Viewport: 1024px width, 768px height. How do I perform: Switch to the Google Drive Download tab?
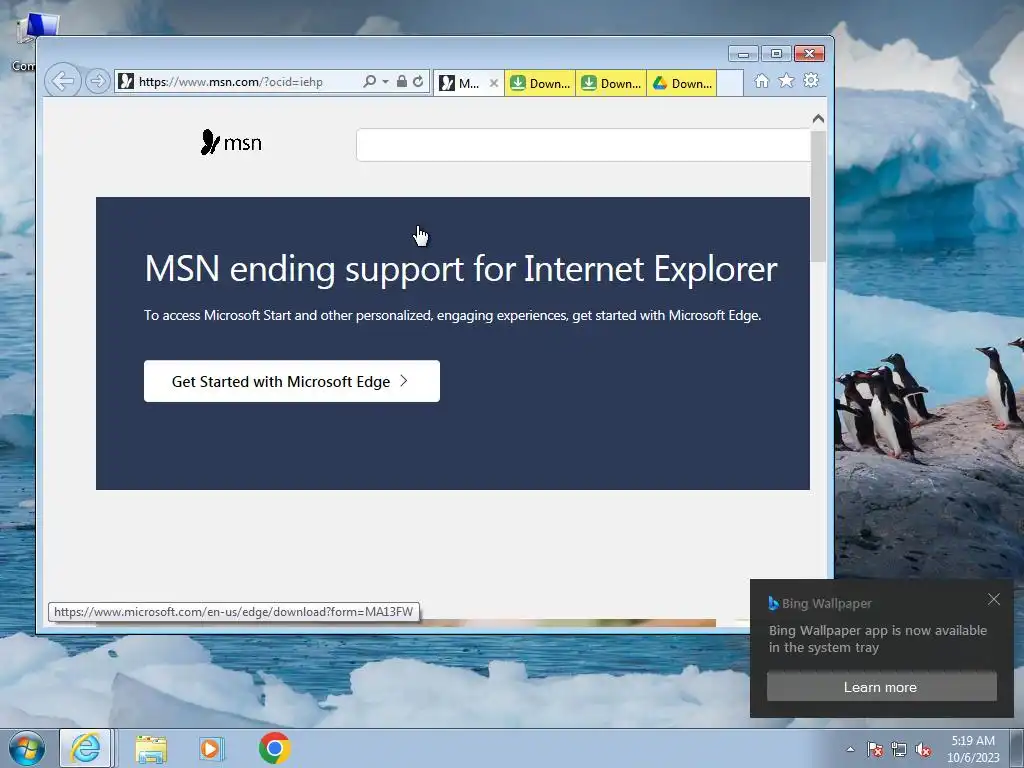(x=682, y=83)
